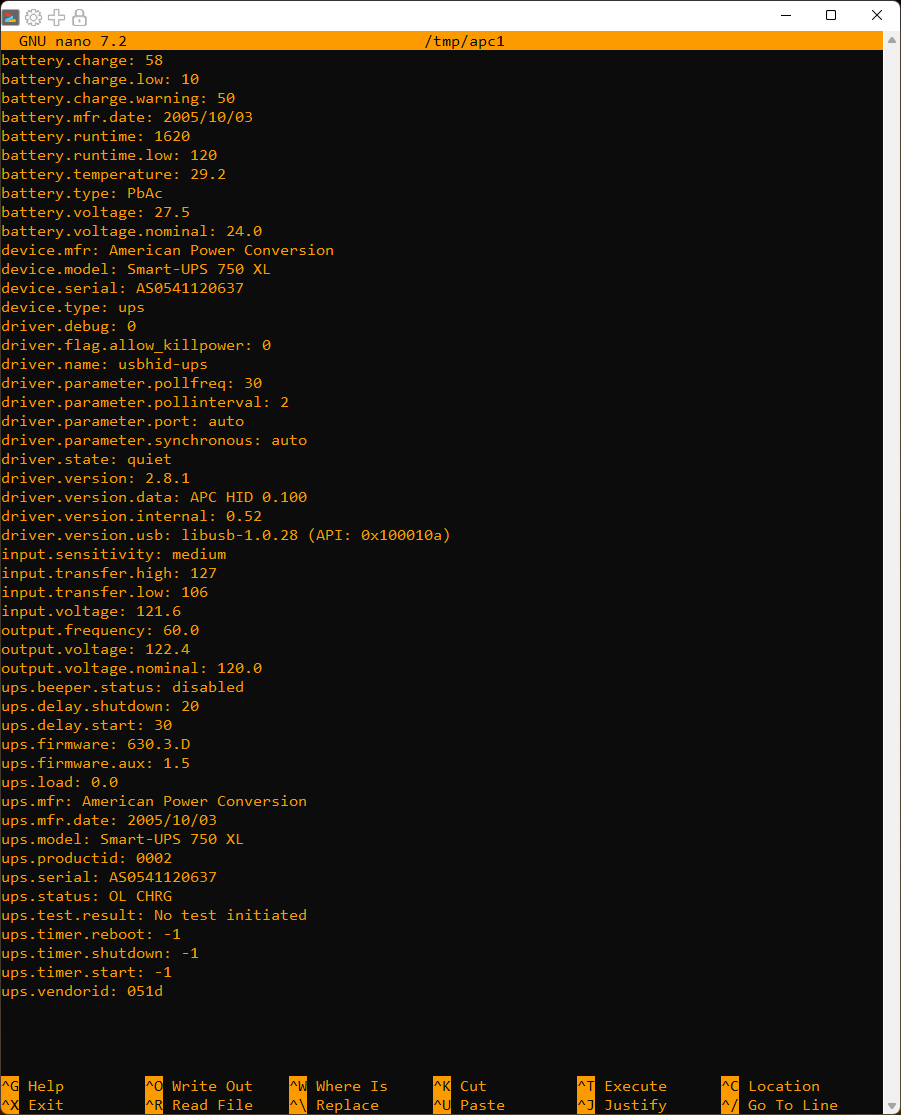Click the device.serial AS0541120637 line
The height and width of the screenshot is (1115, 901).
tap(122, 288)
